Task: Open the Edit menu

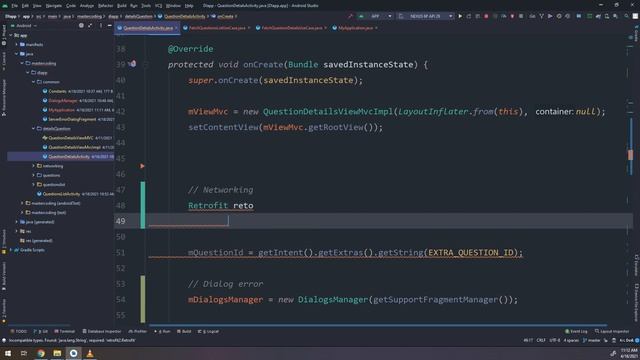Action: click(x=25, y=6)
